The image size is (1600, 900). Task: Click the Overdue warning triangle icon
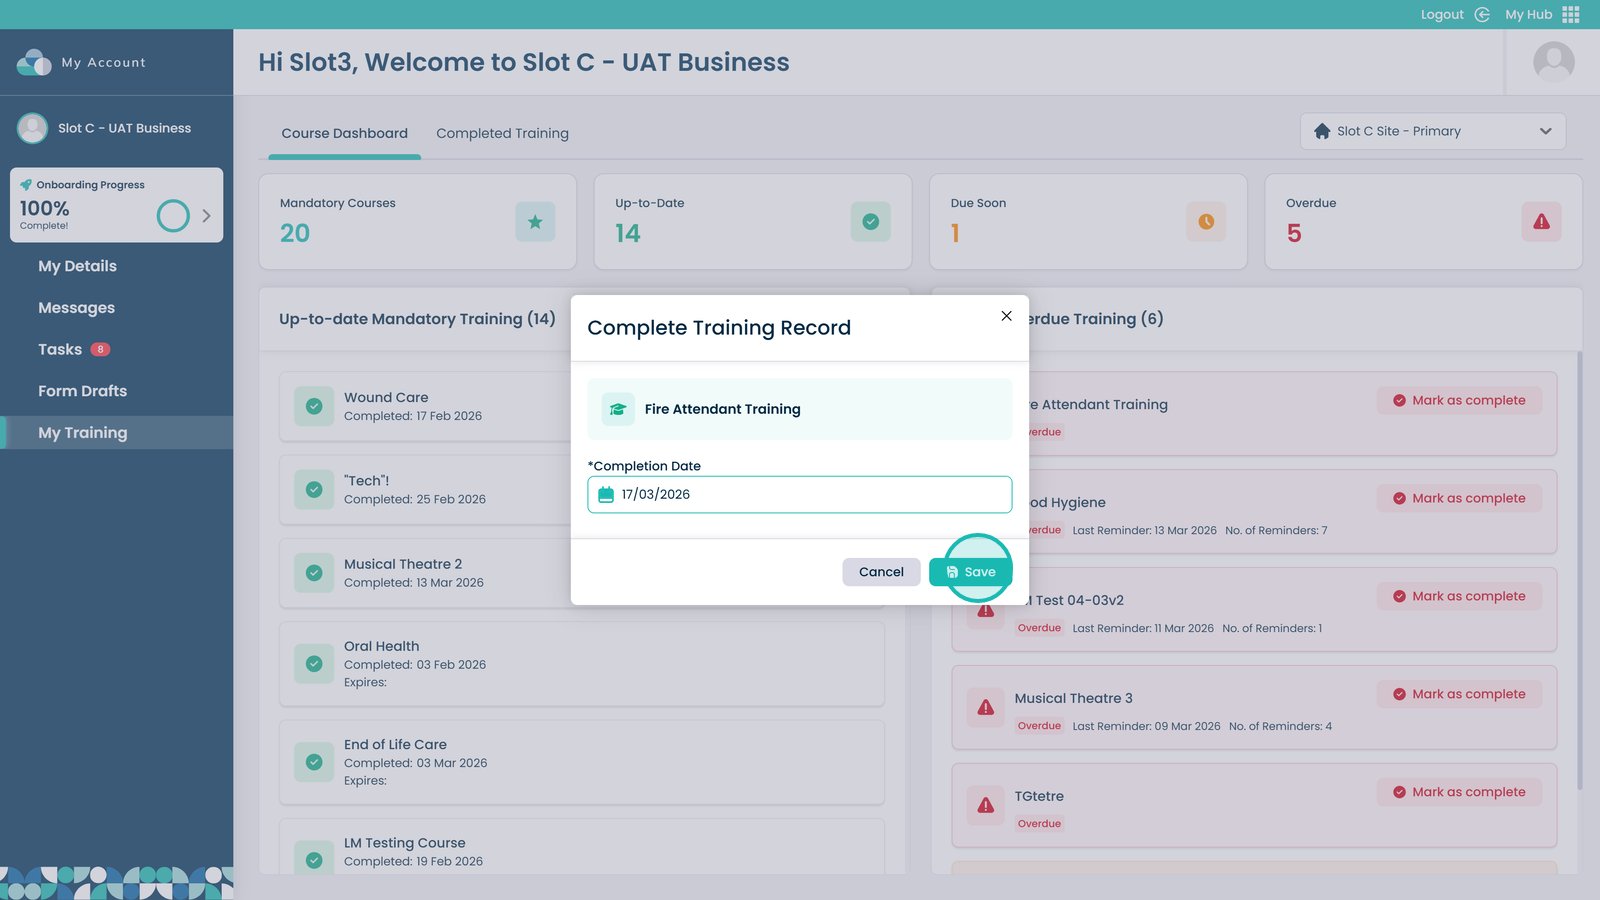point(1541,222)
